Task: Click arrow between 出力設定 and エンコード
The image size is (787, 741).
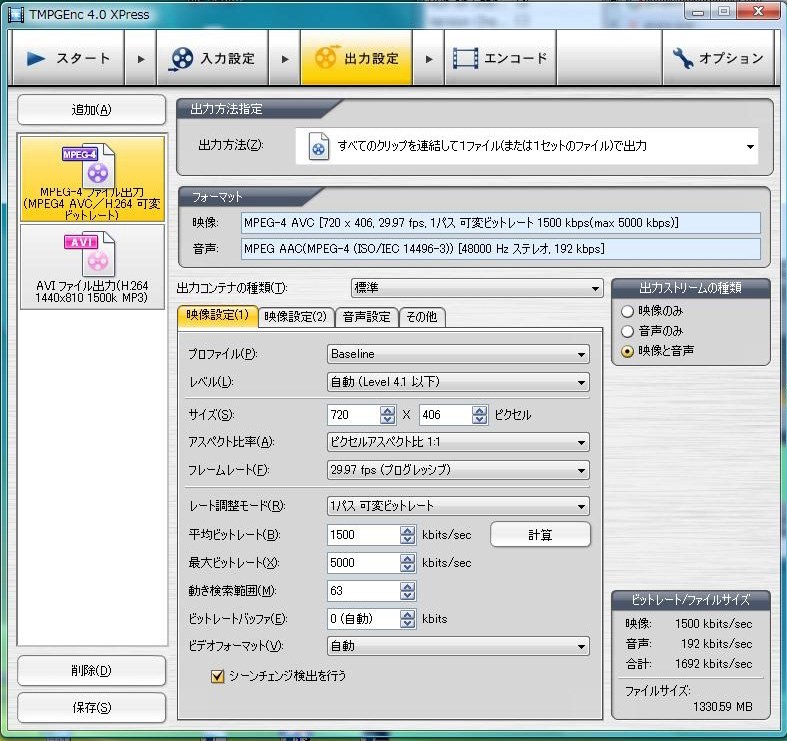Action: [x=428, y=59]
